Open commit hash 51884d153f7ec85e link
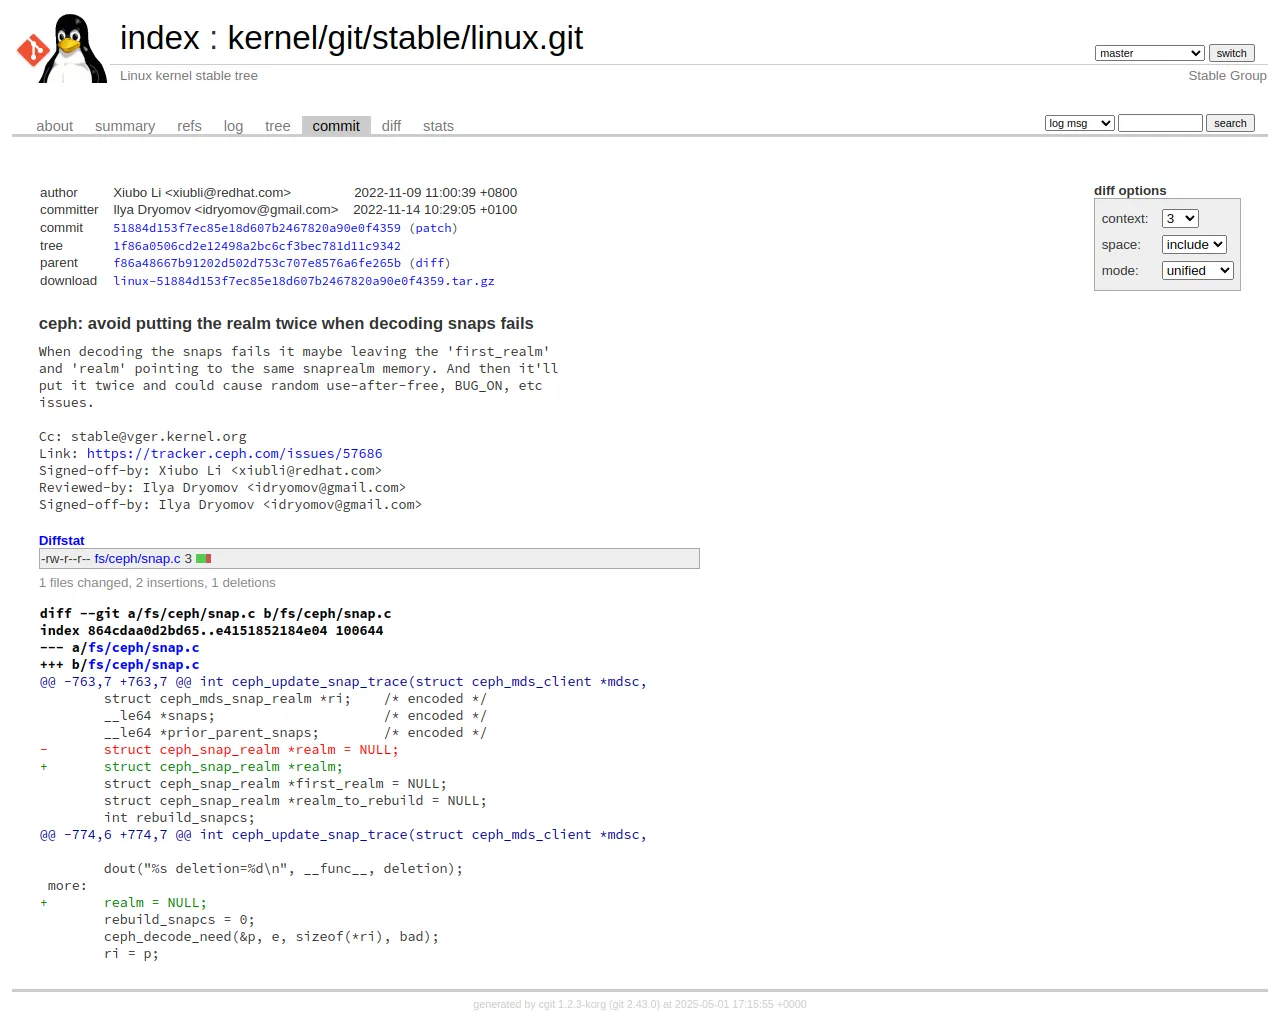The image size is (1280, 1024). 257,228
